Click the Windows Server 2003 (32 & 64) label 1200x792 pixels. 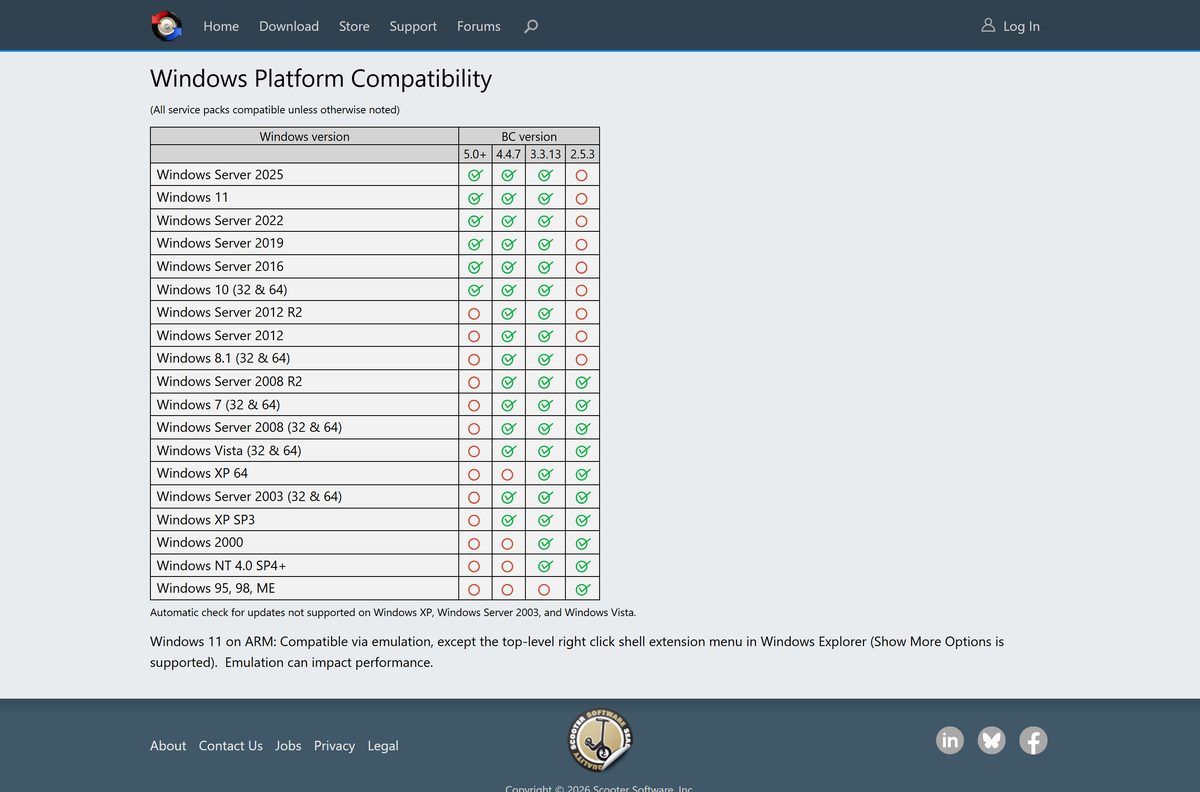click(x=249, y=497)
